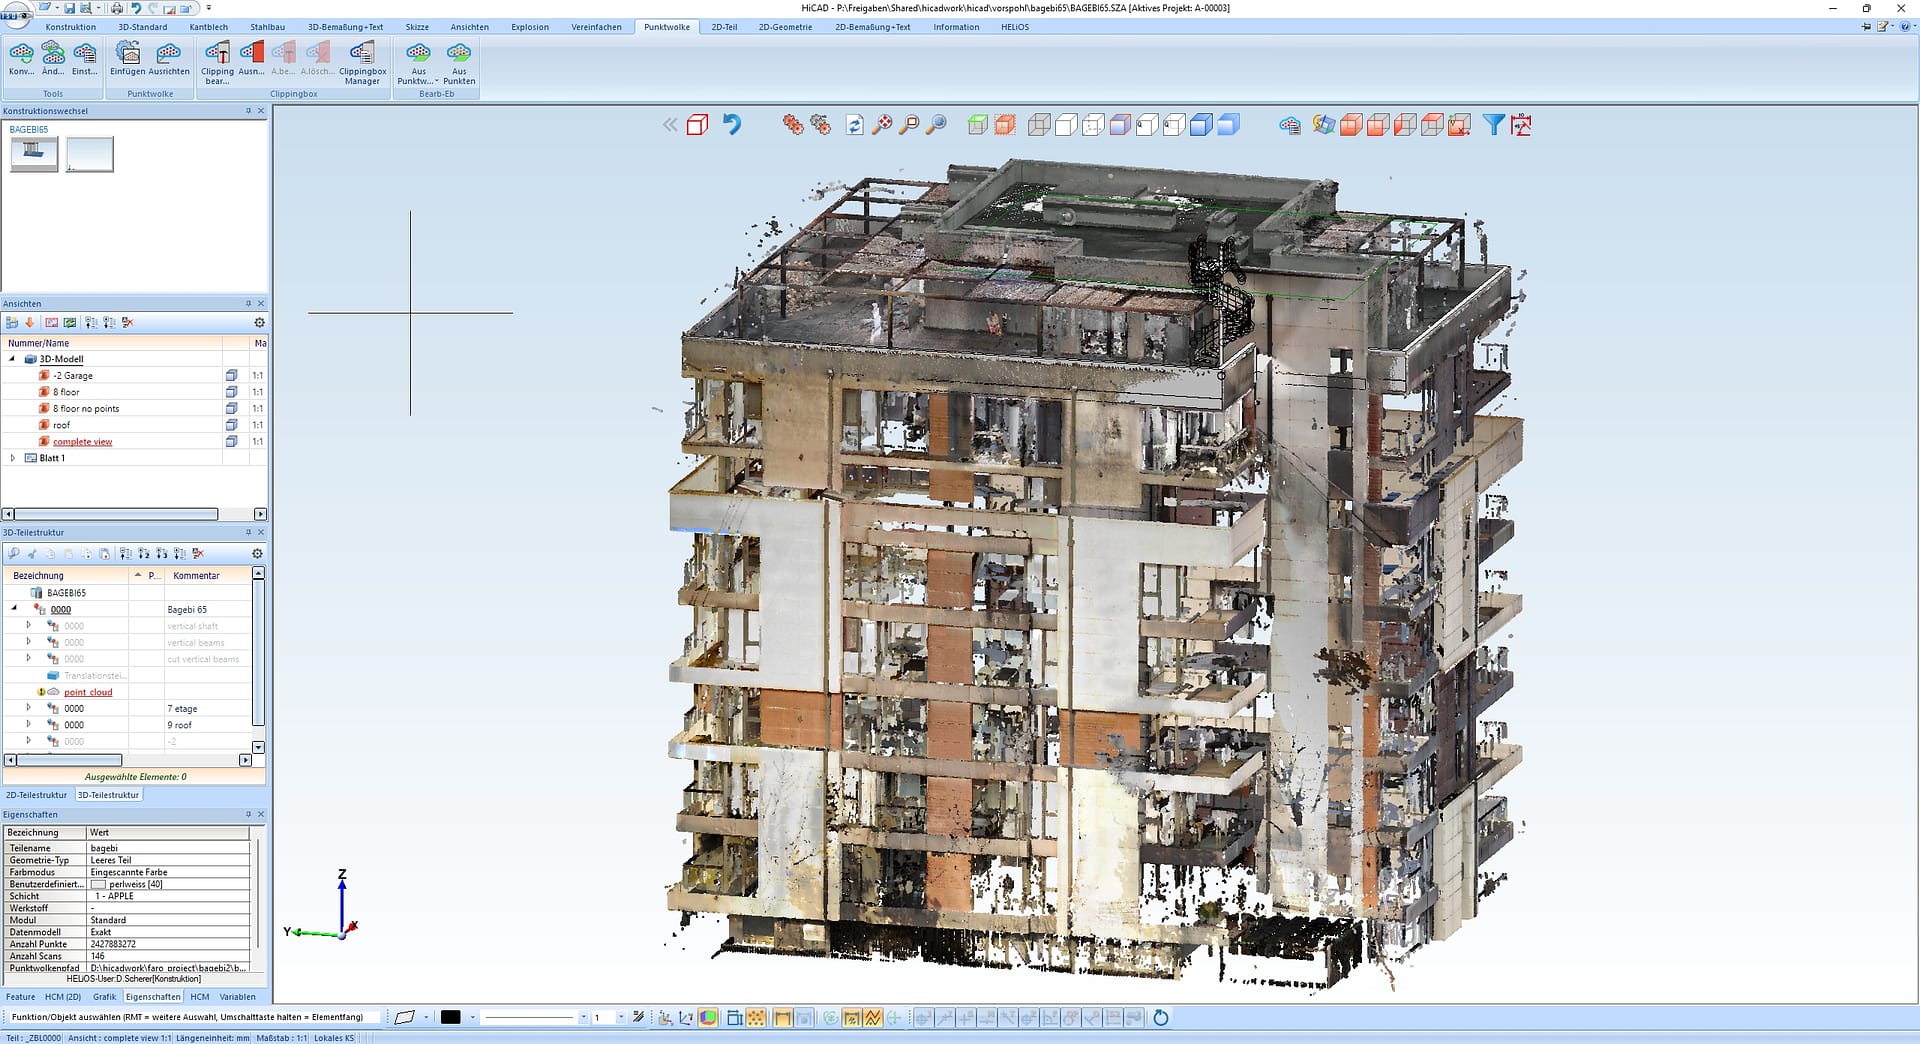
Task: Expand the '7 etage' part node
Action: point(28,708)
